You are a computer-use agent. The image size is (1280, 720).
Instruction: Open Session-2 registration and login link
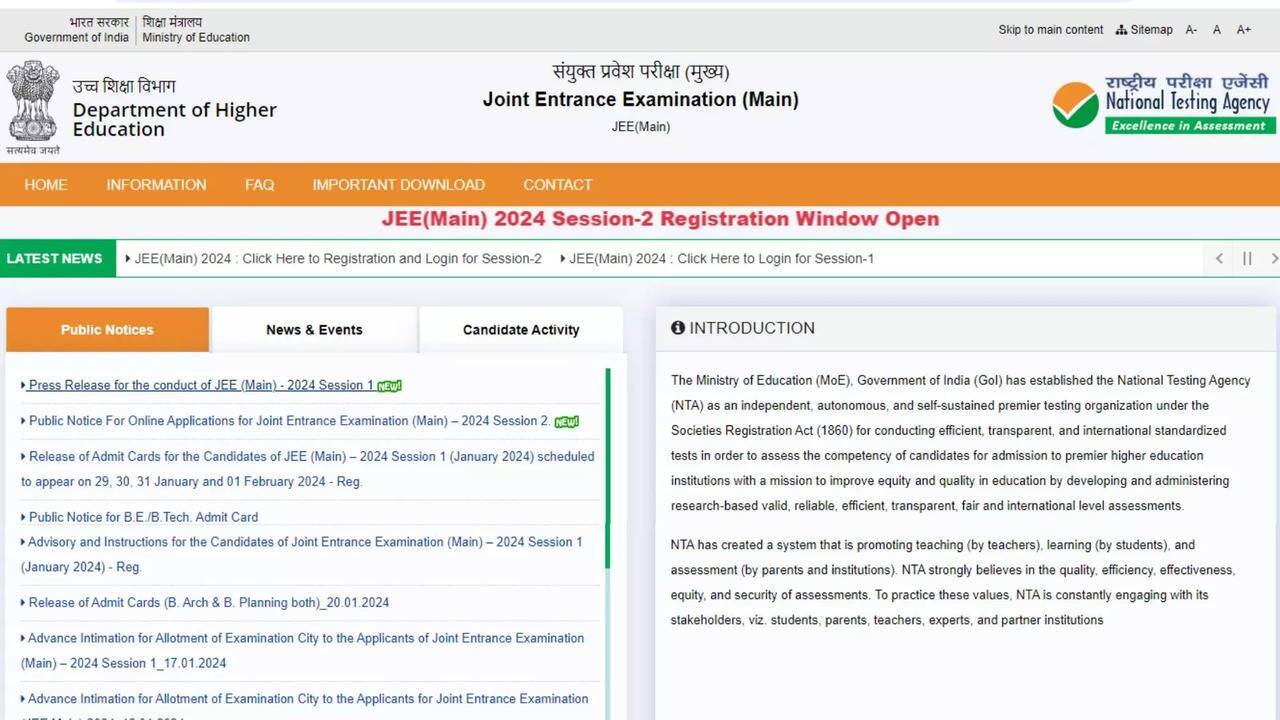(x=336, y=258)
